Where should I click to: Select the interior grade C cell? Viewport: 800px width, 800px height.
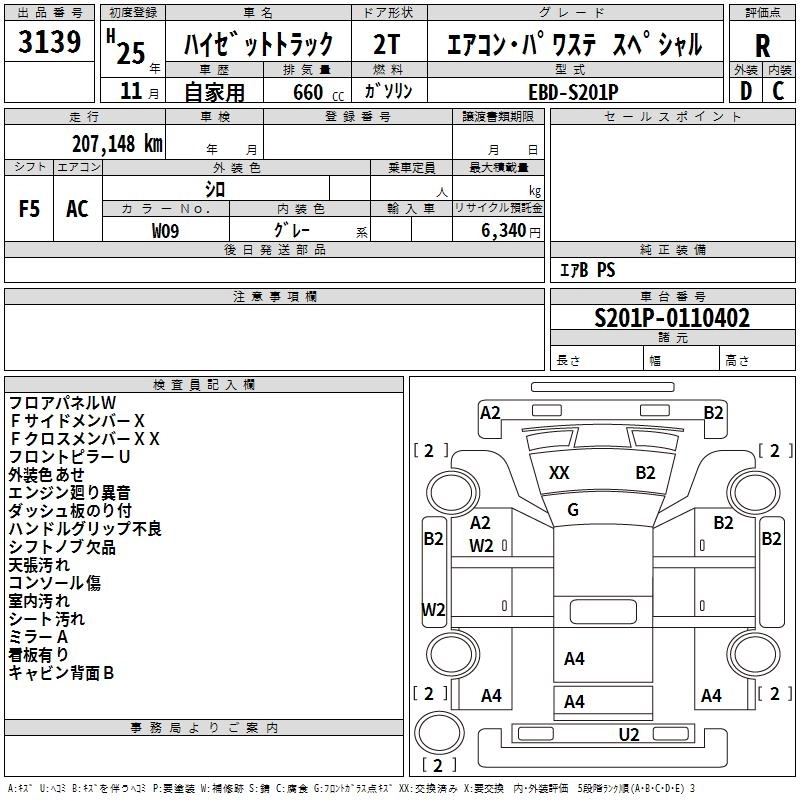(x=778, y=90)
